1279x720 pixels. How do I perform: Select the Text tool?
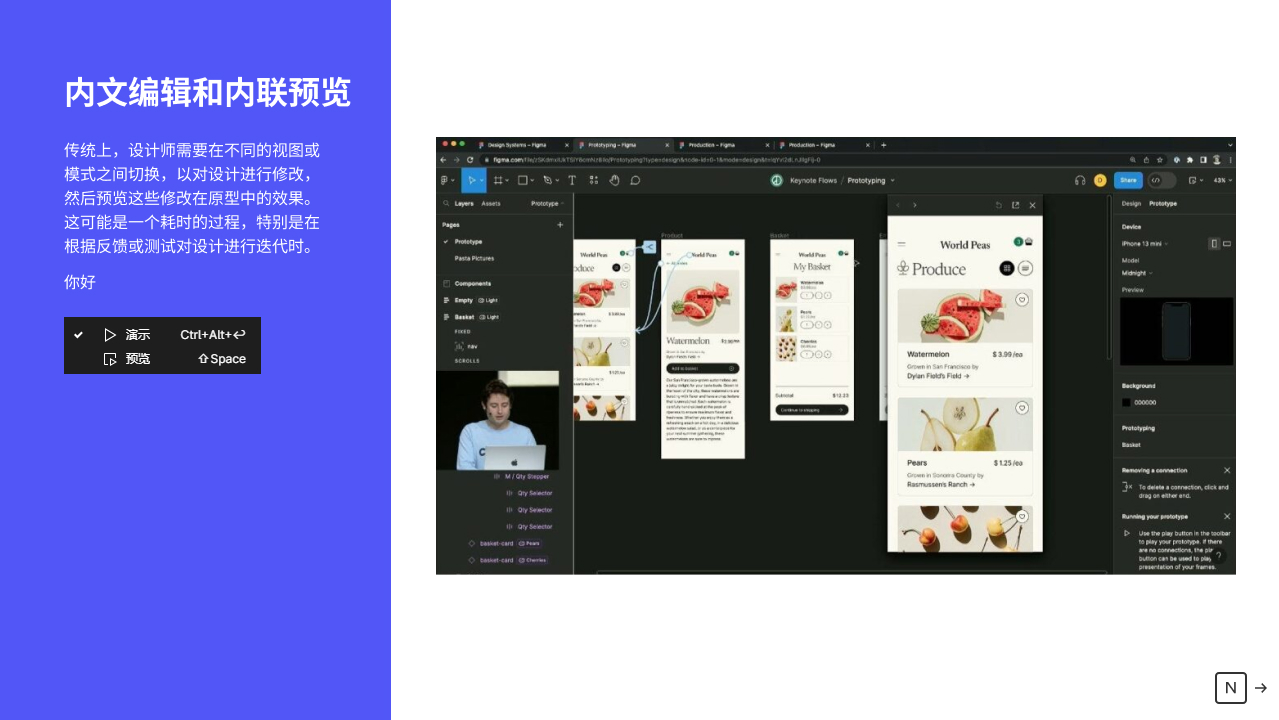pos(572,180)
